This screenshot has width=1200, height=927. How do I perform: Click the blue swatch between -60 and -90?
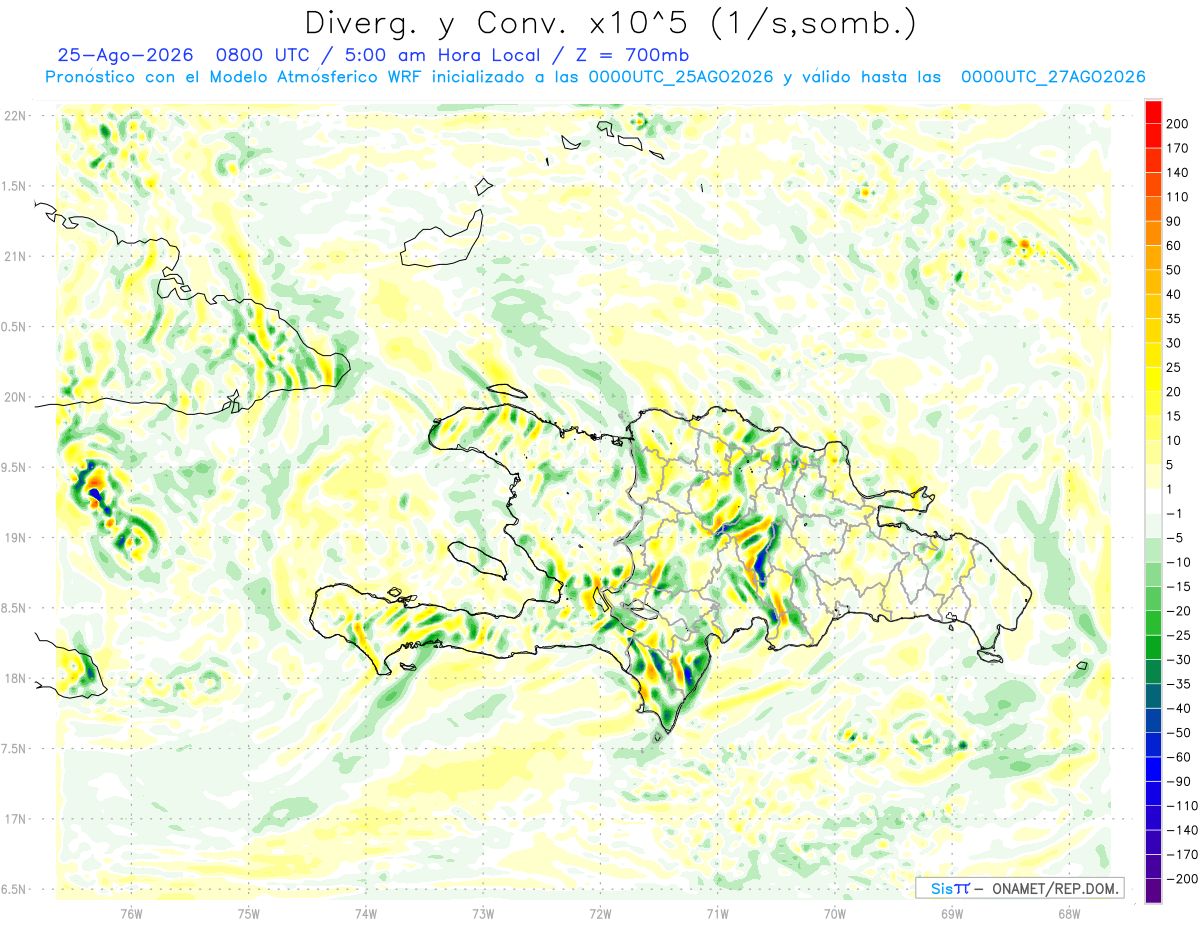coord(1153,770)
